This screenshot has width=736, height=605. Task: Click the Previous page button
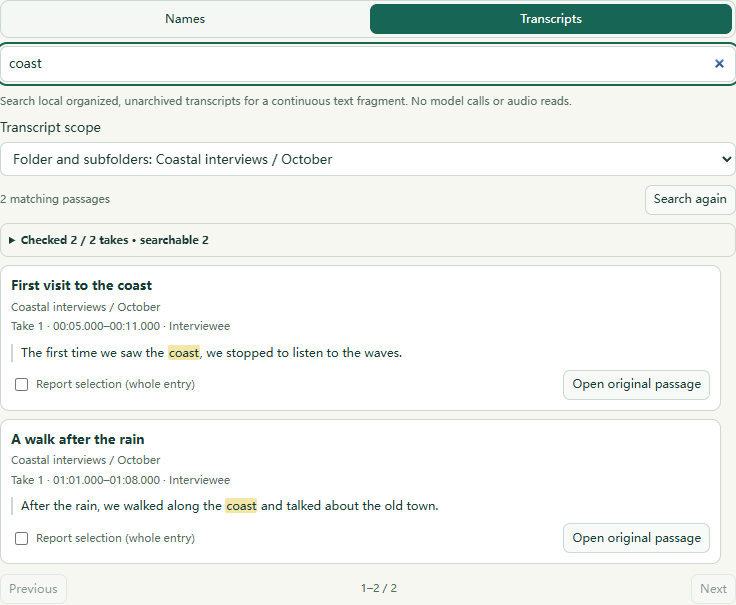pos(33,589)
